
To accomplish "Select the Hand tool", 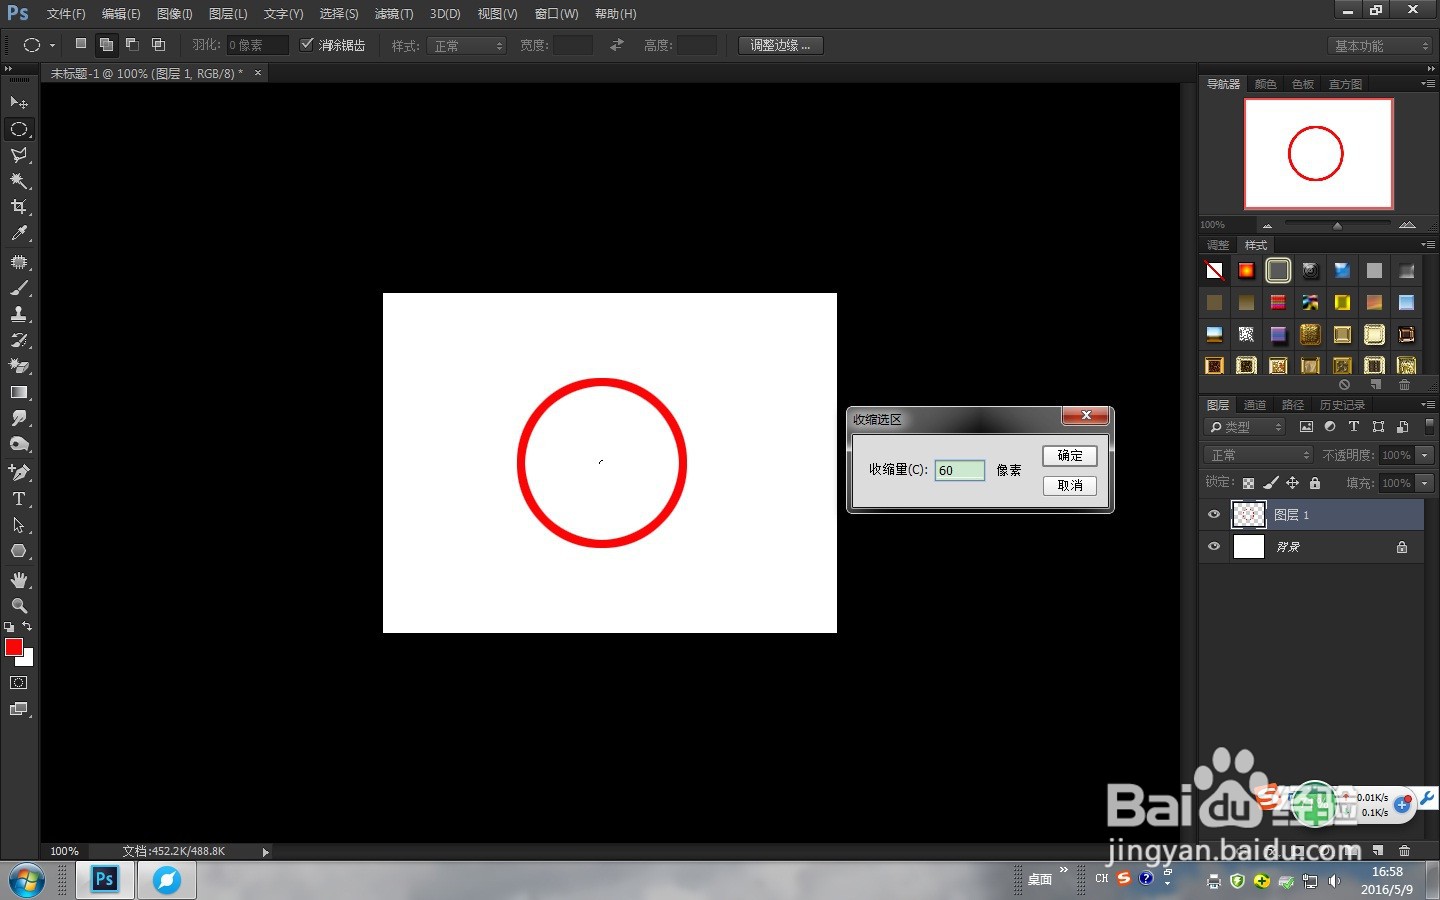I will 19,580.
